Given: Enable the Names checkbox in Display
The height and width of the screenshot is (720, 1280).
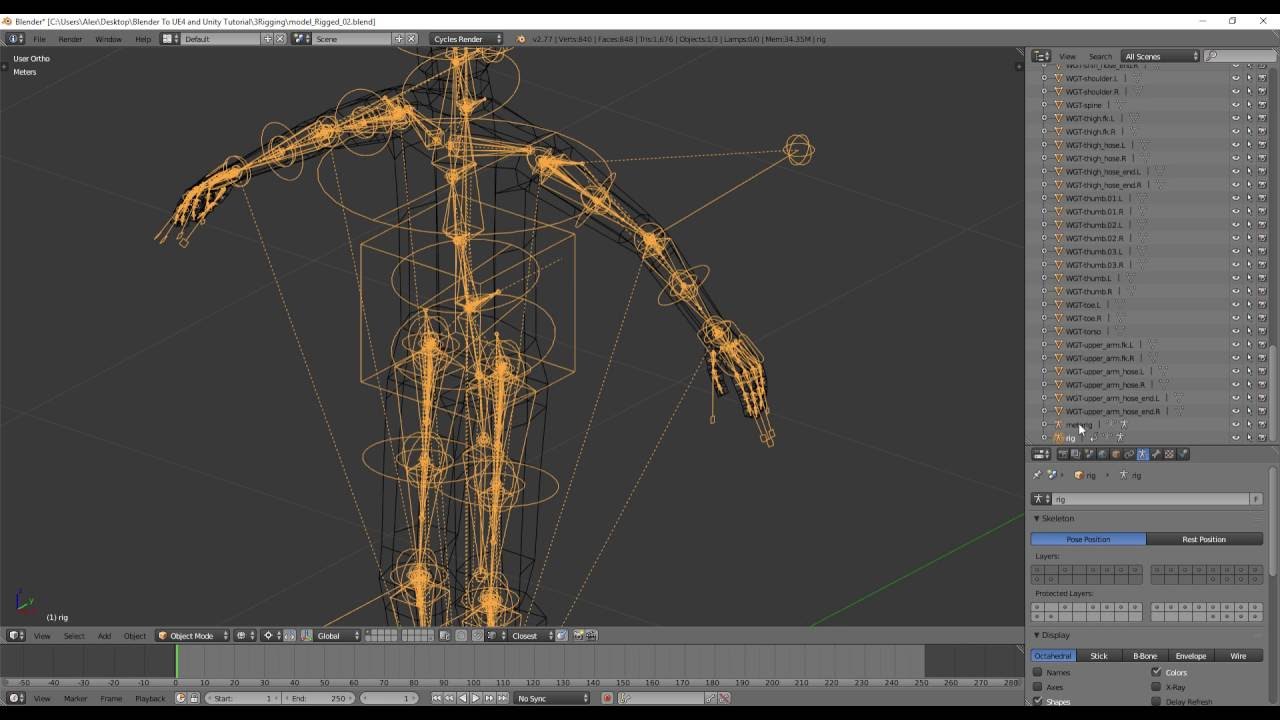Looking at the screenshot, I should (1038, 672).
